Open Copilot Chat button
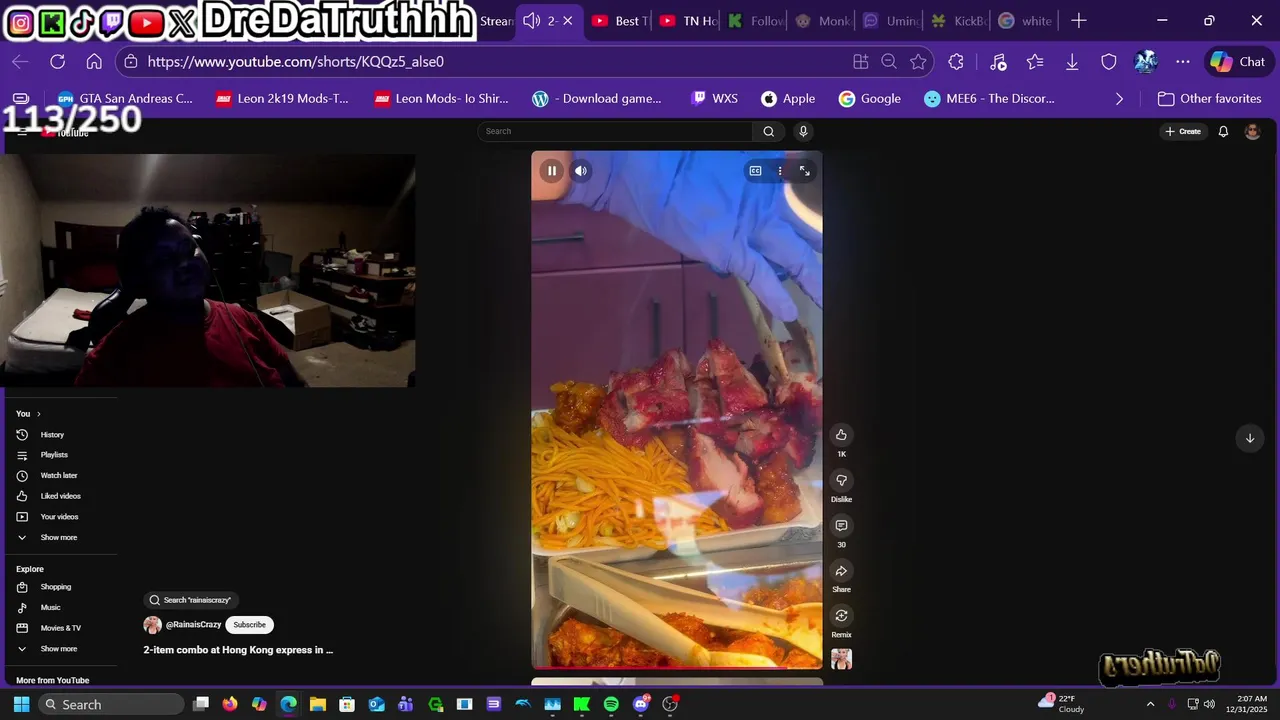 tap(1238, 62)
